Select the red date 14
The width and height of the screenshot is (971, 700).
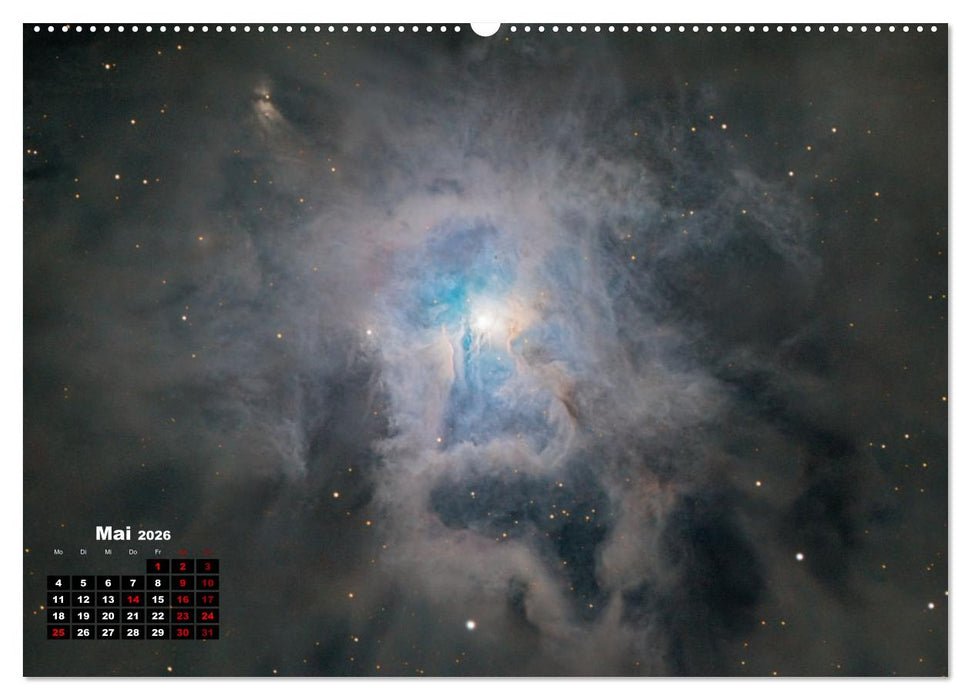133,599
